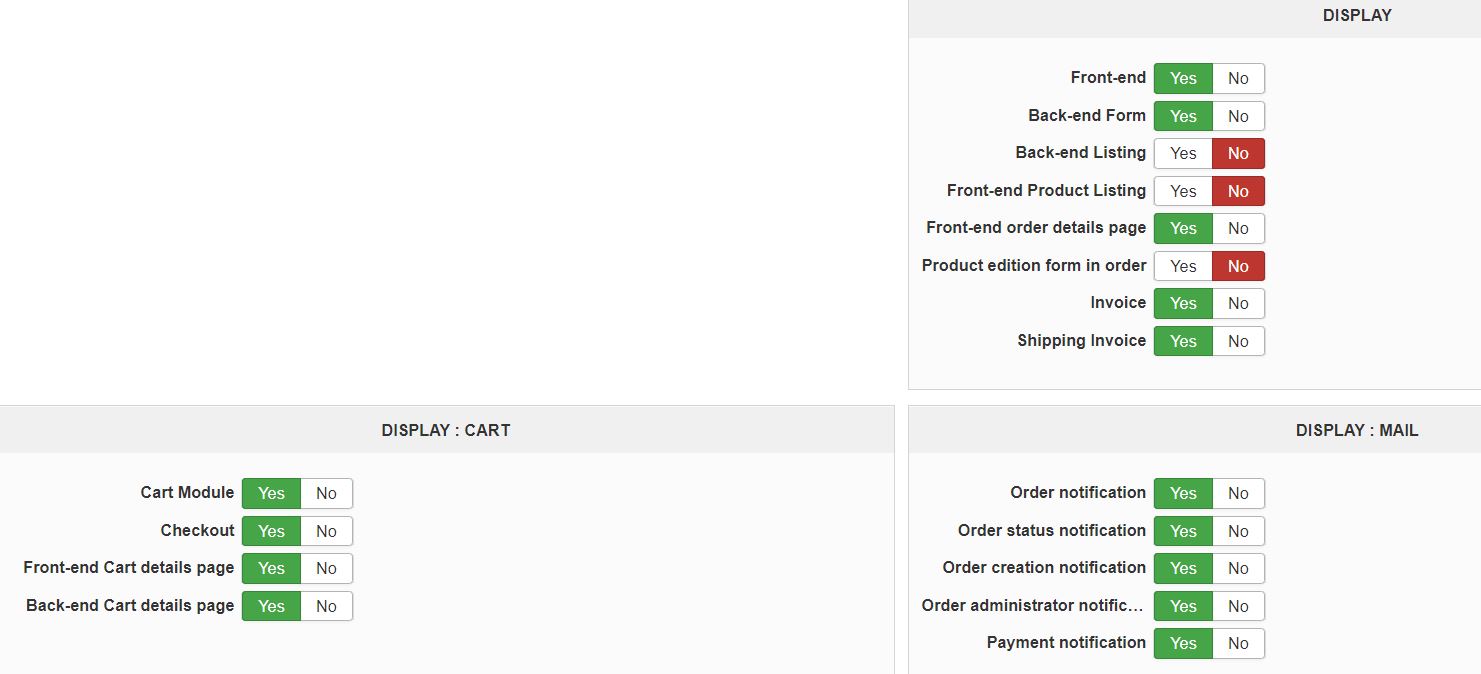
Task: Click the red No on Back-end Listing
Action: click(x=1238, y=154)
